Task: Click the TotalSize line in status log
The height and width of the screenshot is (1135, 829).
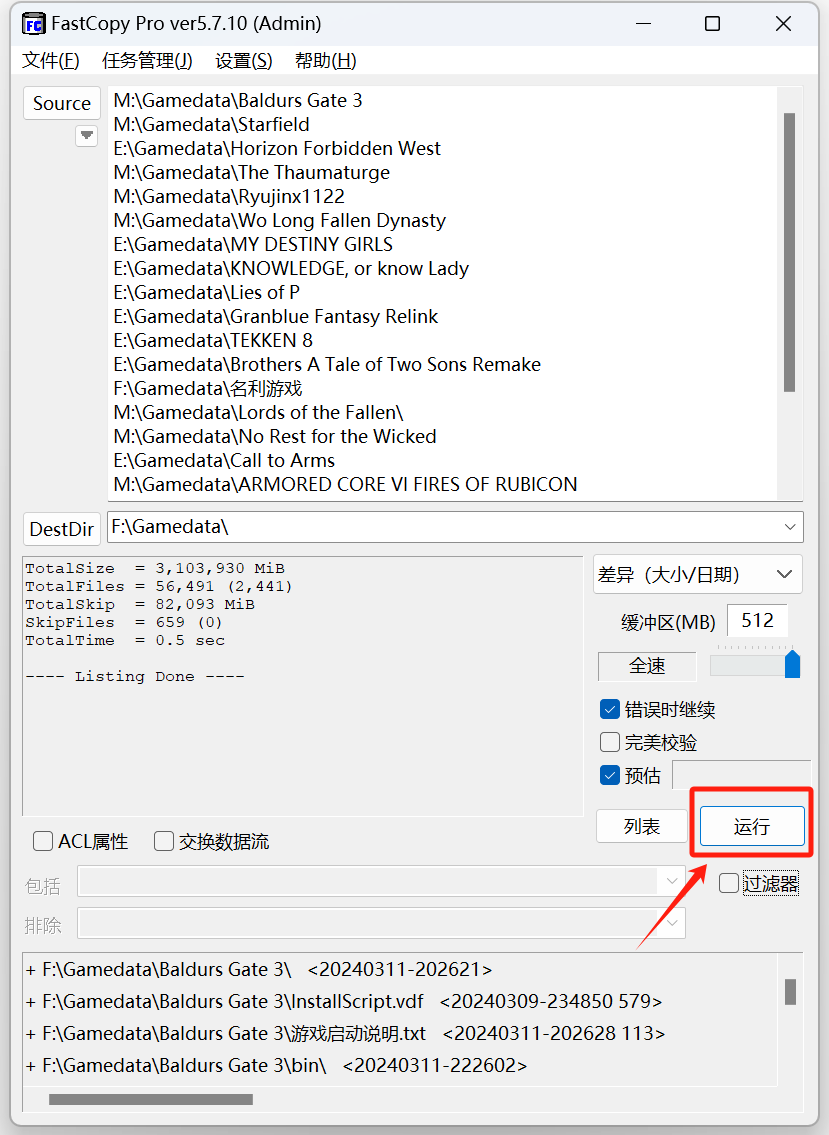Action: tap(155, 568)
